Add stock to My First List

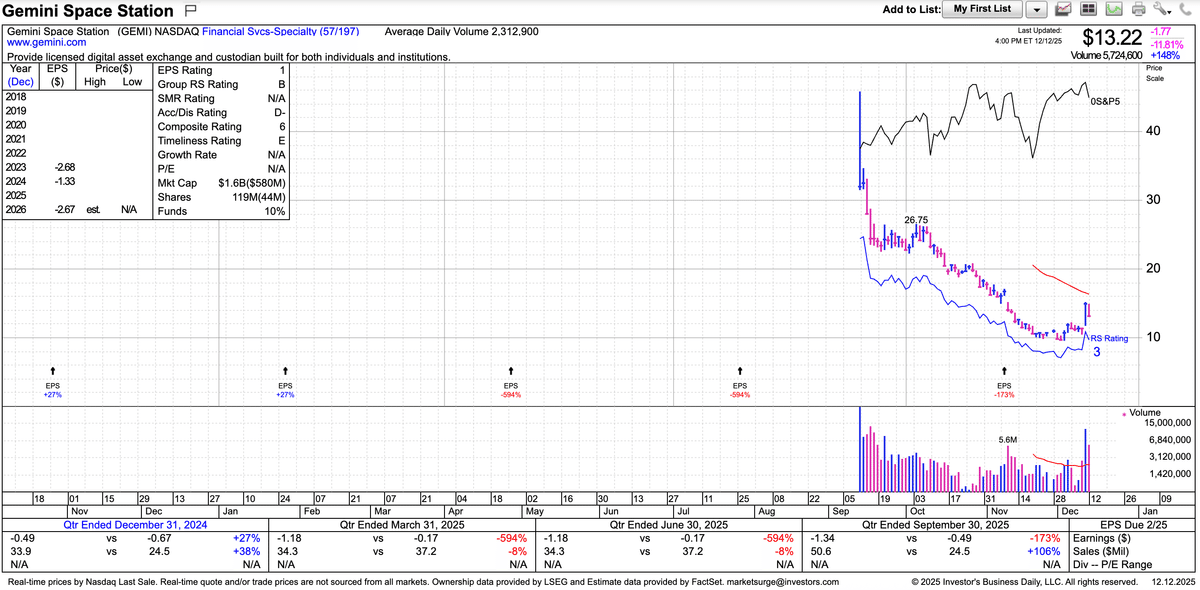point(982,9)
